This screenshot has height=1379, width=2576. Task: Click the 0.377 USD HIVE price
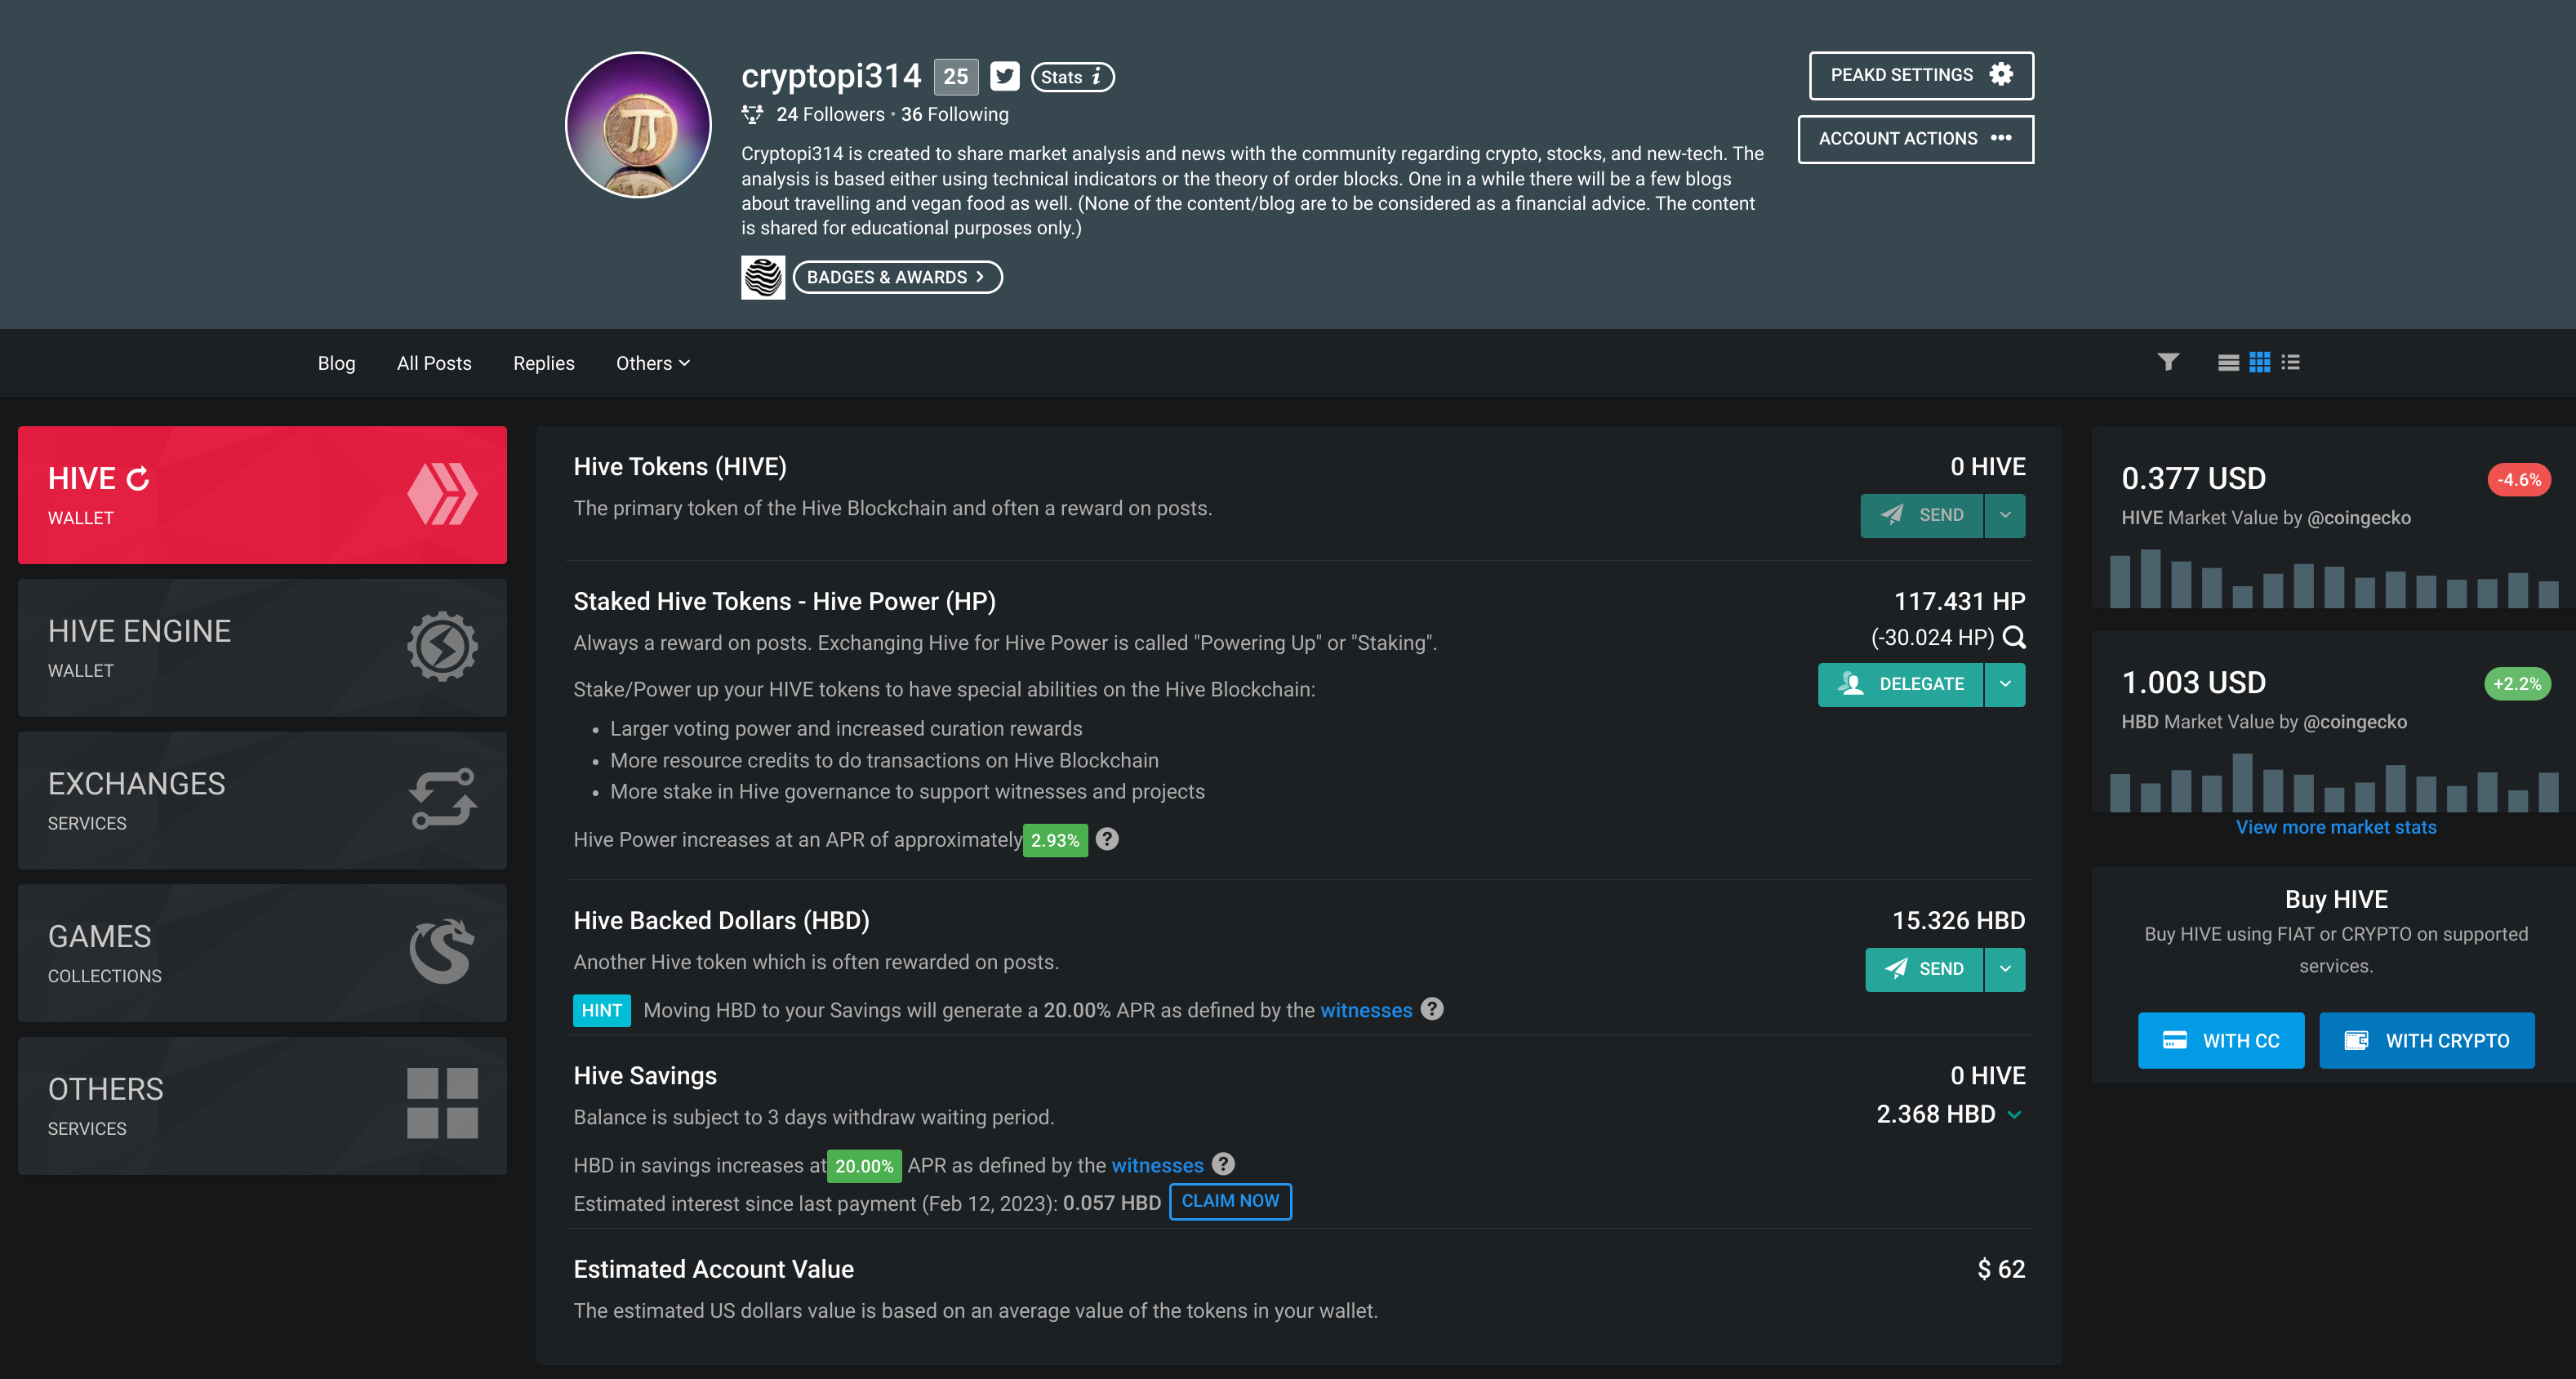[2193, 479]
